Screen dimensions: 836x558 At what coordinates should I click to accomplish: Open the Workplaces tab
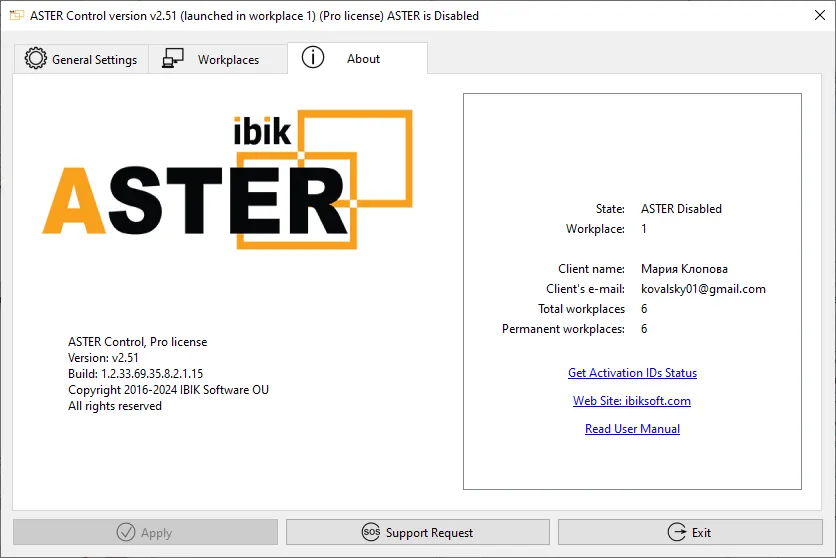(x=228, y=60)
